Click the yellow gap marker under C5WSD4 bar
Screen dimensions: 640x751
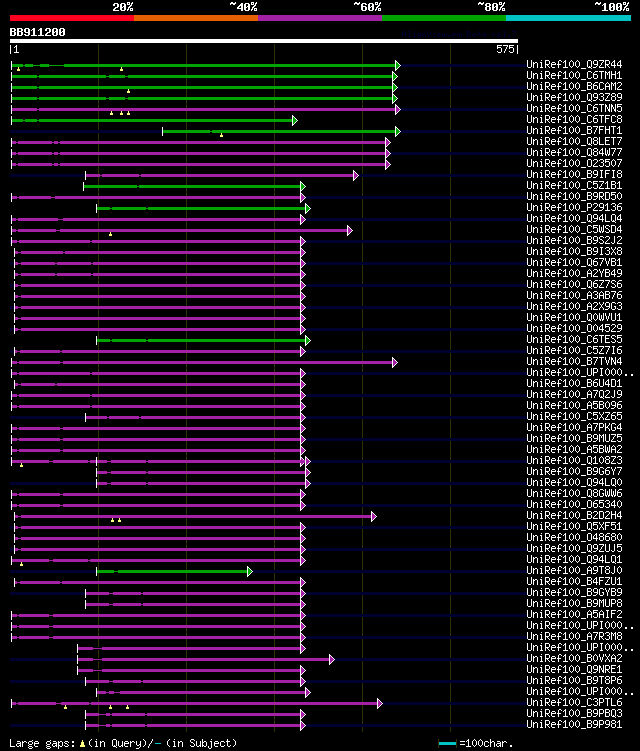tap(111, 234)
